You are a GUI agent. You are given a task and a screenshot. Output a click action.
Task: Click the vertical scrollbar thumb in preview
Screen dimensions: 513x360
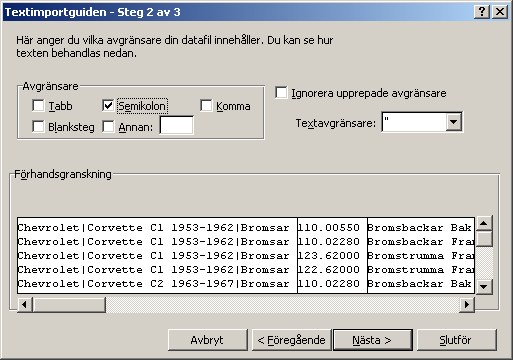tap(484, 238)
